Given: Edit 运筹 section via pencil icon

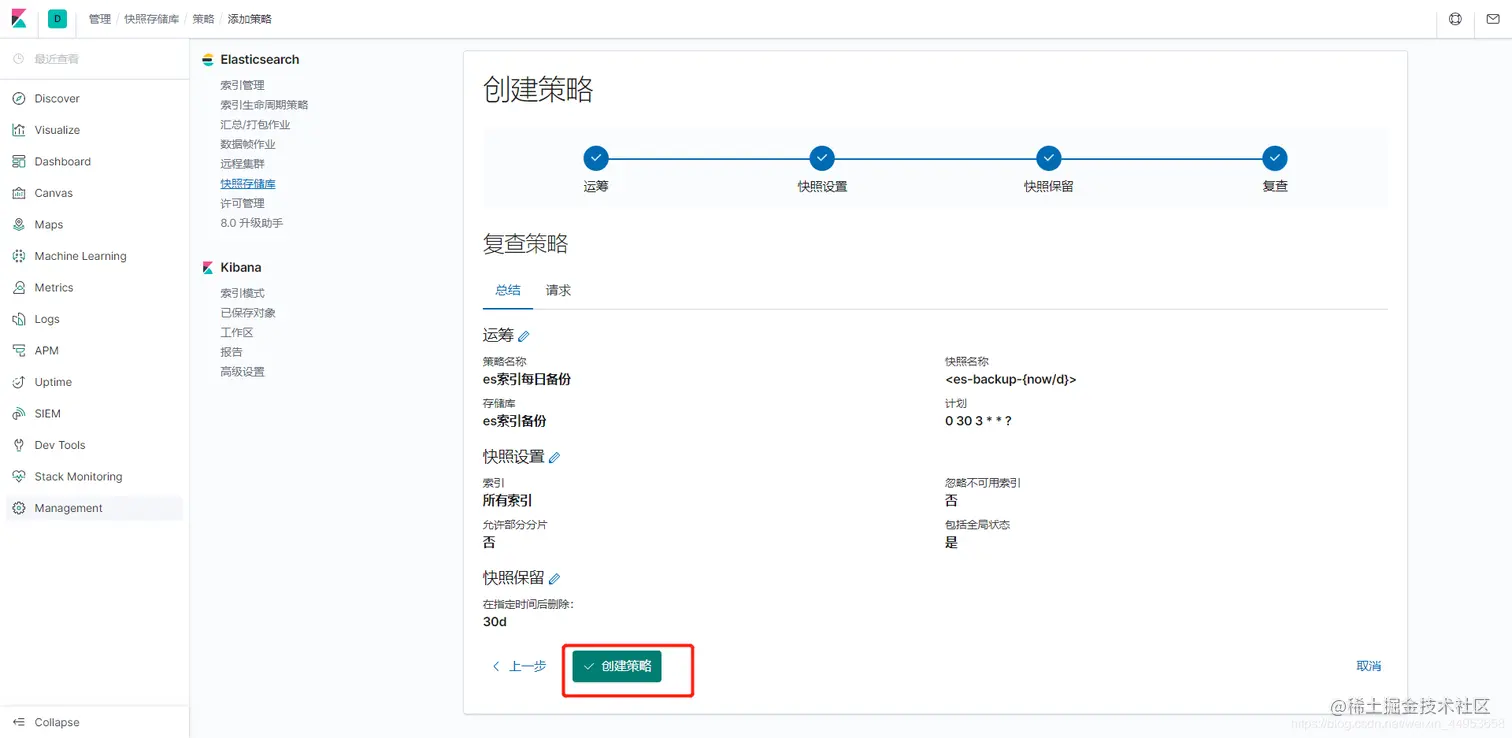Looking at the screenshot, I should 524,336.
